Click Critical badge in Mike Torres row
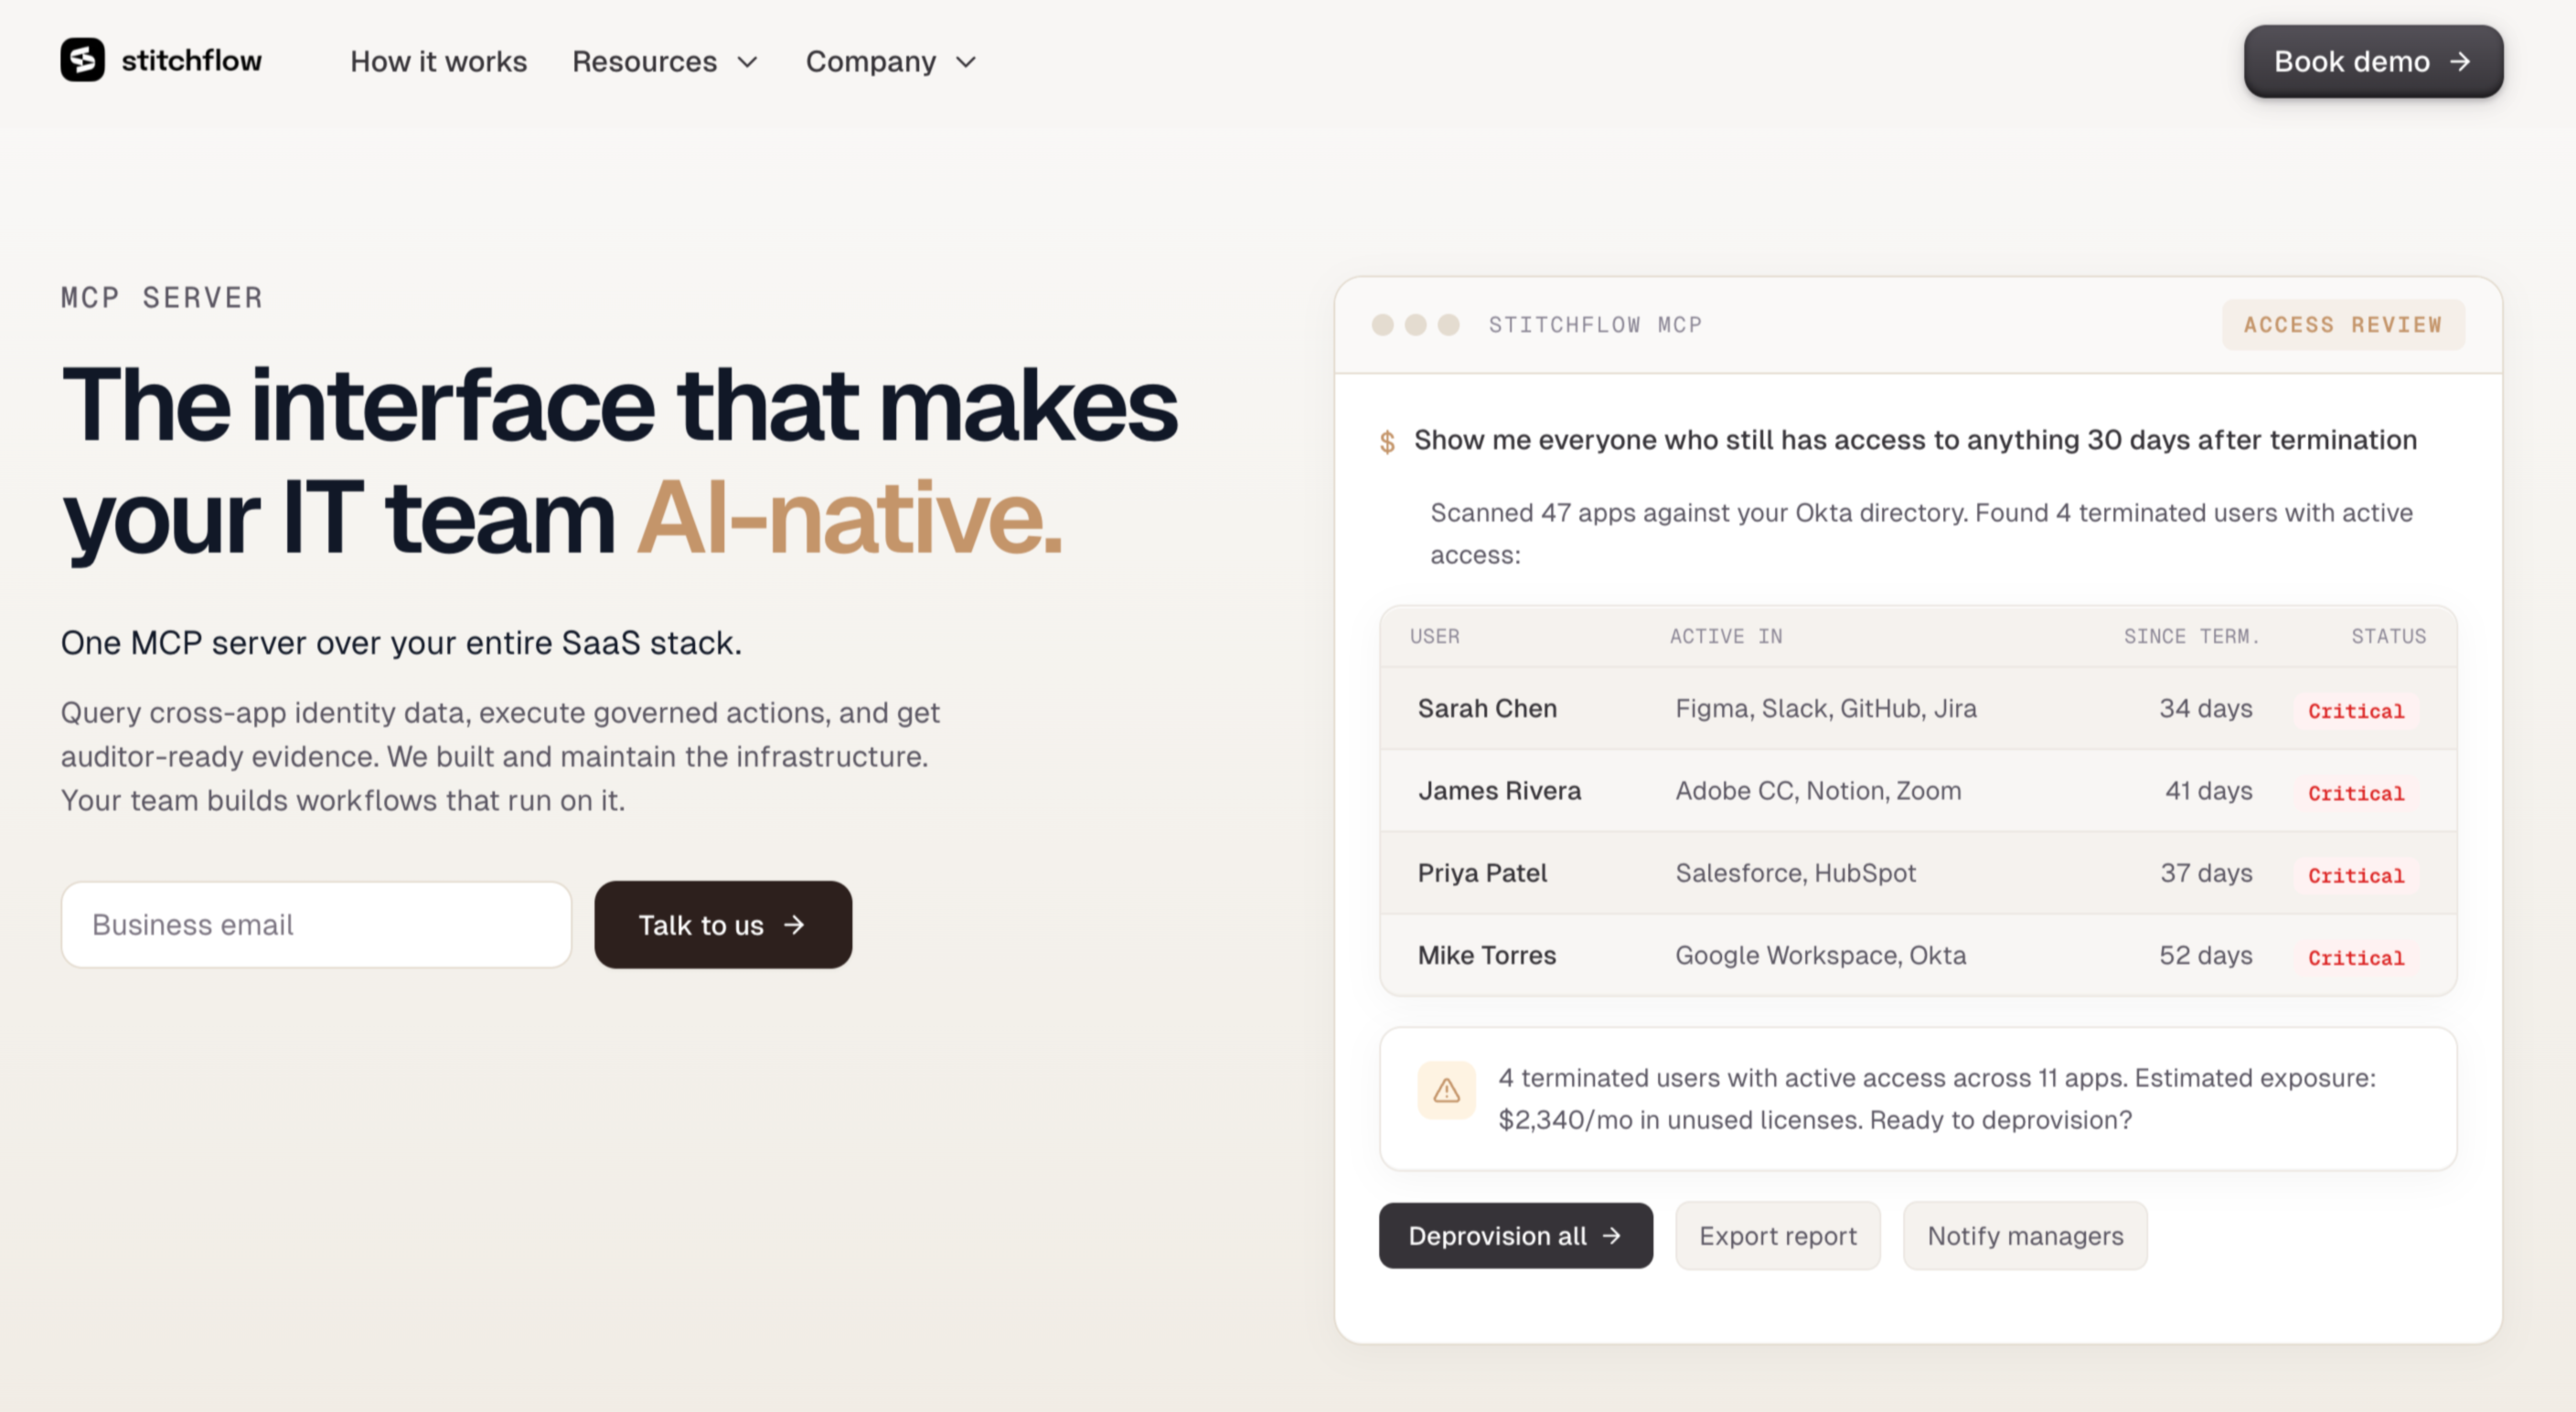The image size is (2576, 1412). coord(2355,957)
